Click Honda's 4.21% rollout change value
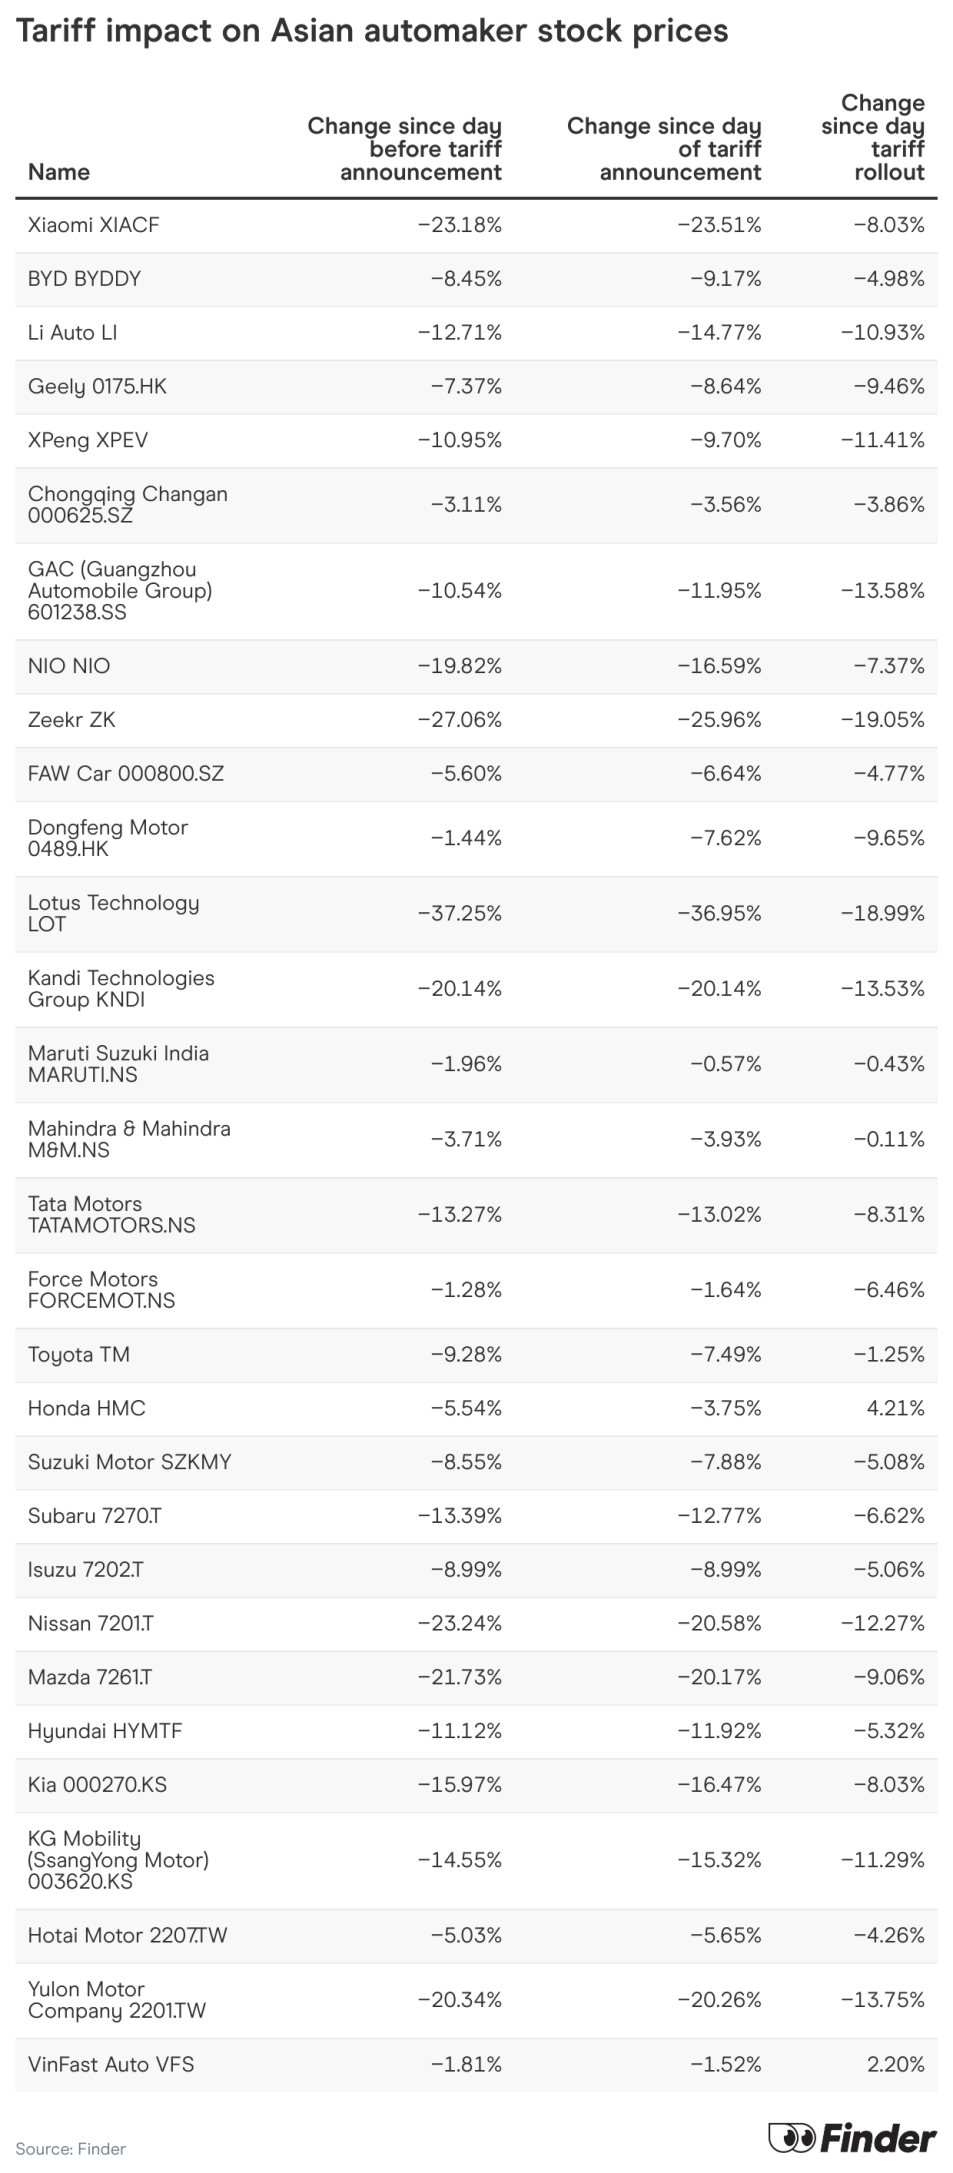 click(x=896, y=1408)
